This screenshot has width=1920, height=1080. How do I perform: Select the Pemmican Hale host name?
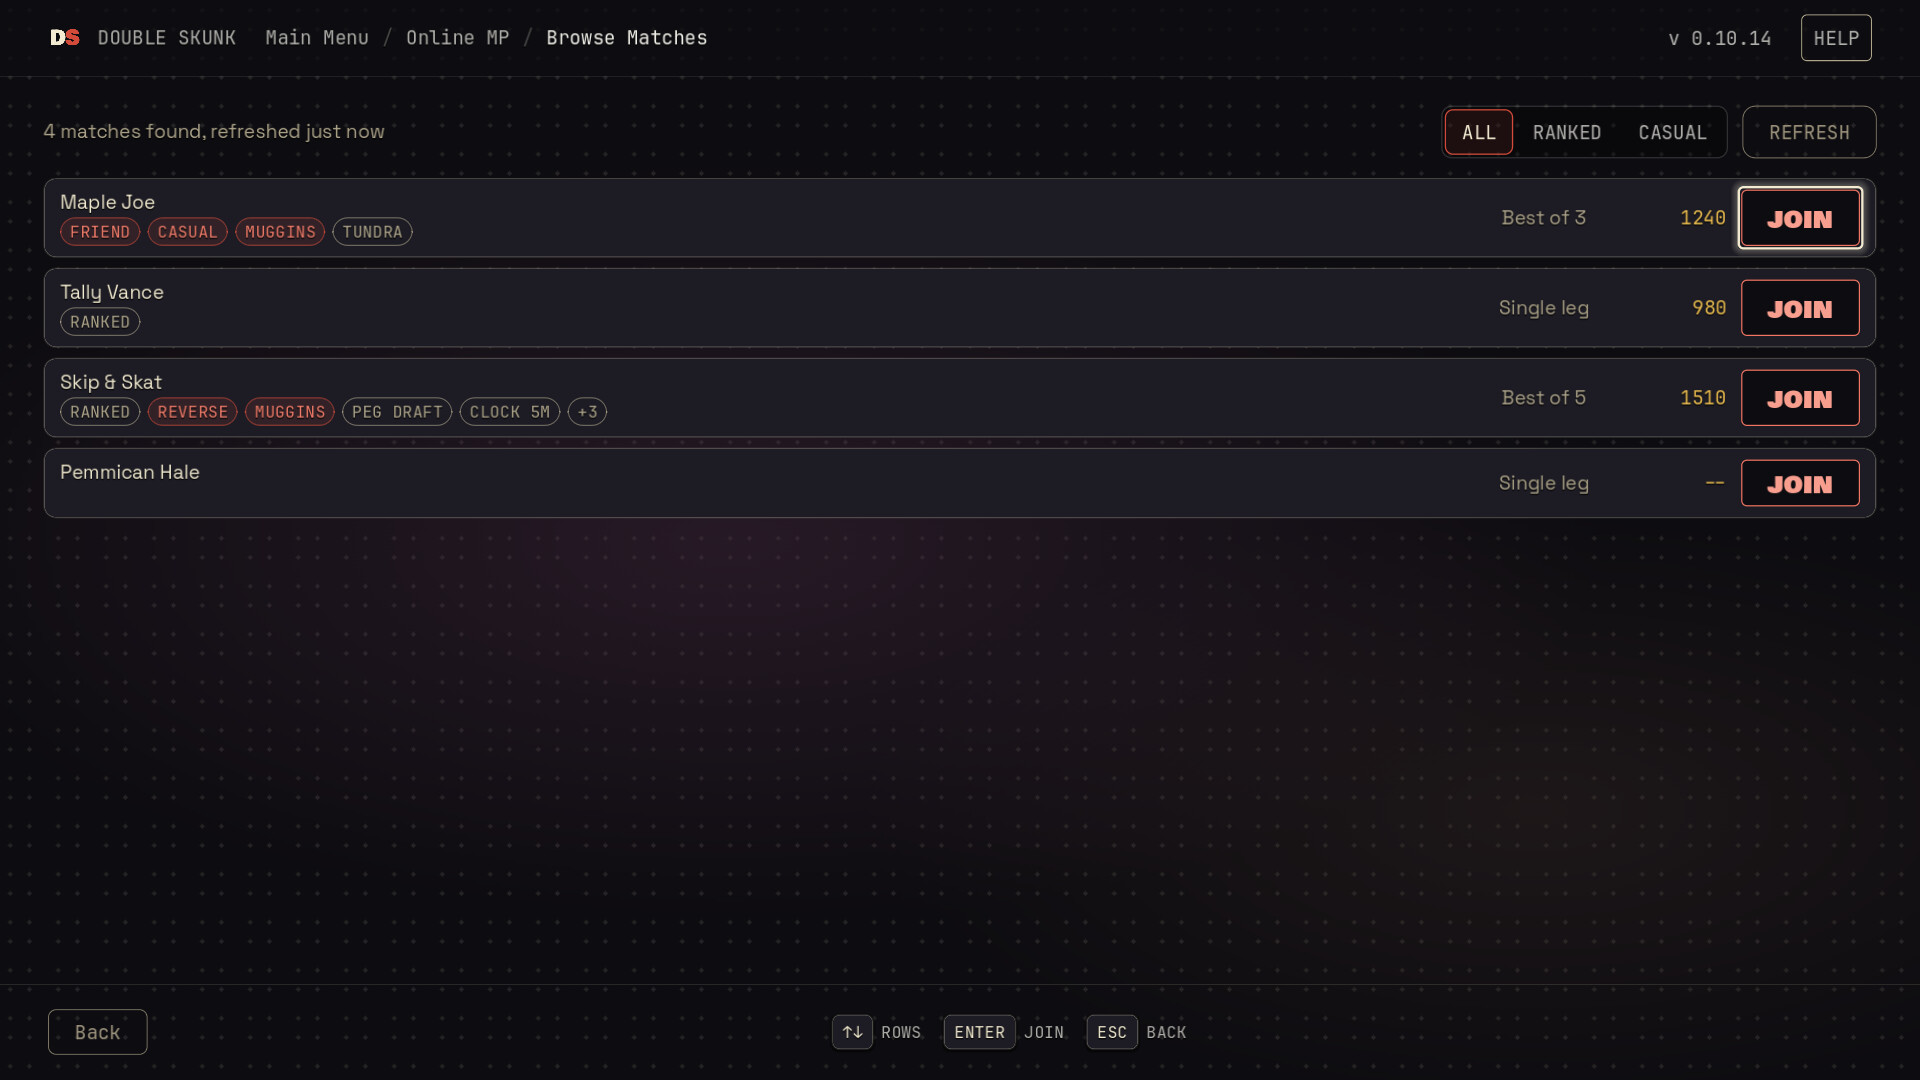[x=130, y=472]
